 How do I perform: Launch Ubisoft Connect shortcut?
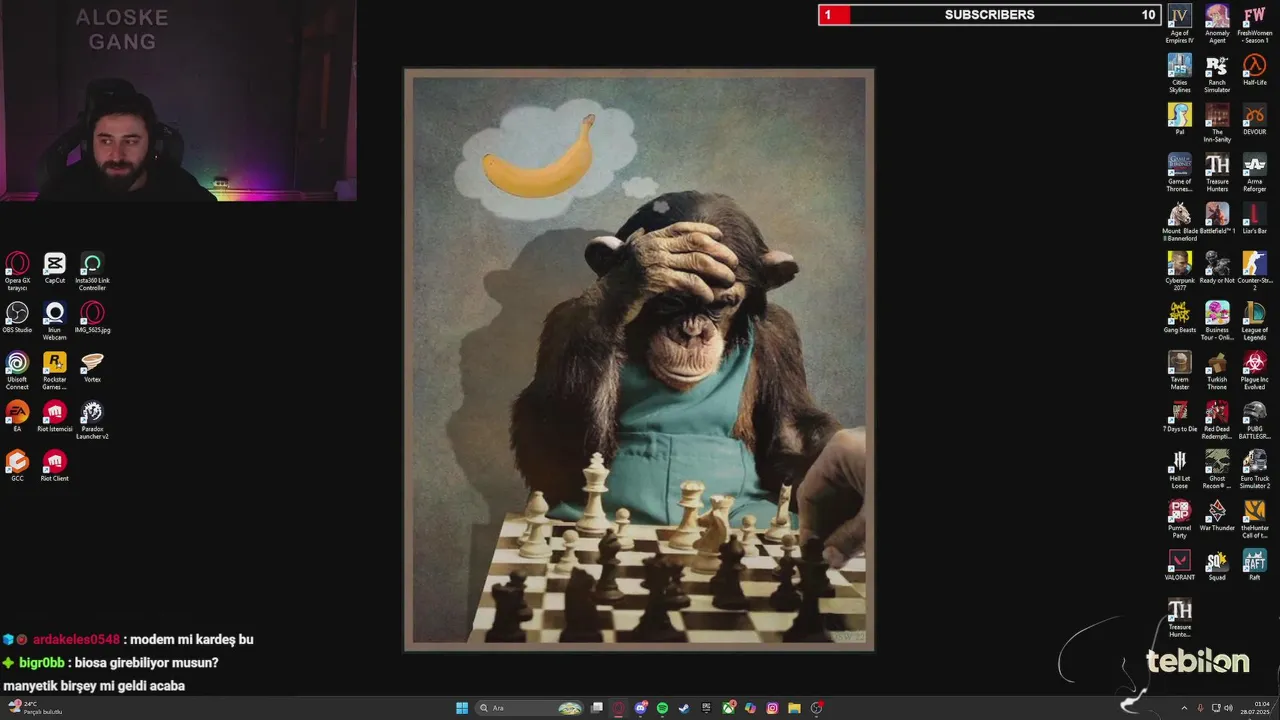tap(17, 370)
